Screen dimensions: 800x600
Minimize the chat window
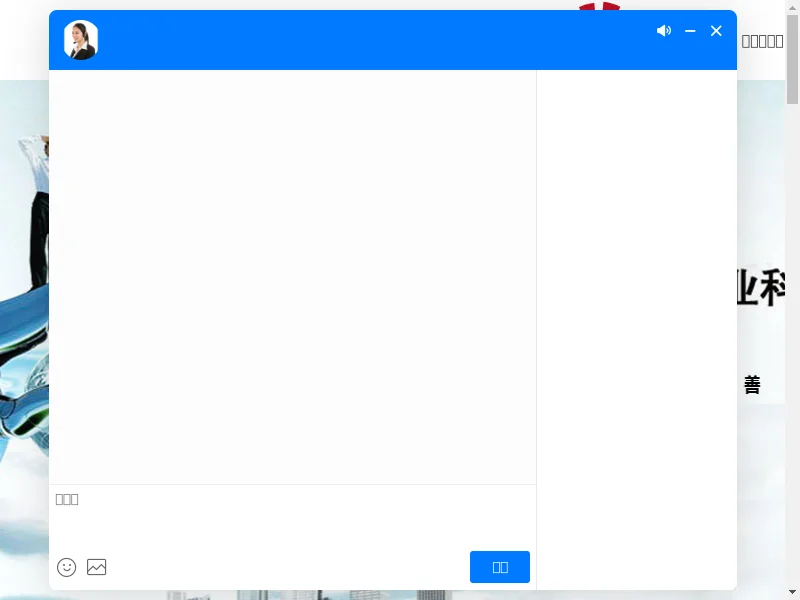click(x=690, y=31)
